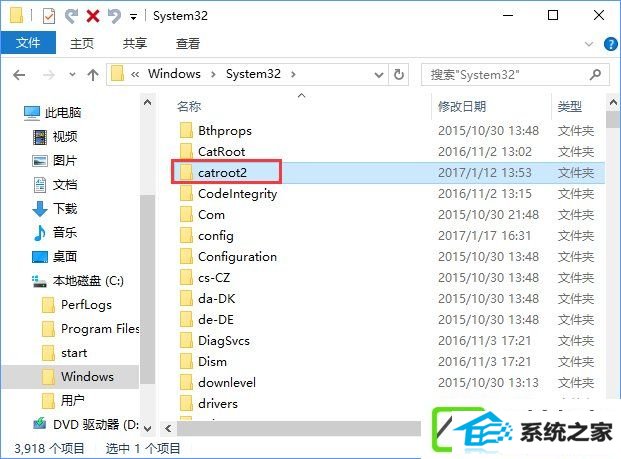Viewport: 621px width, 459px height.
Task: Click the Redo arrow in title bar
Action: [x=71, y=16]
